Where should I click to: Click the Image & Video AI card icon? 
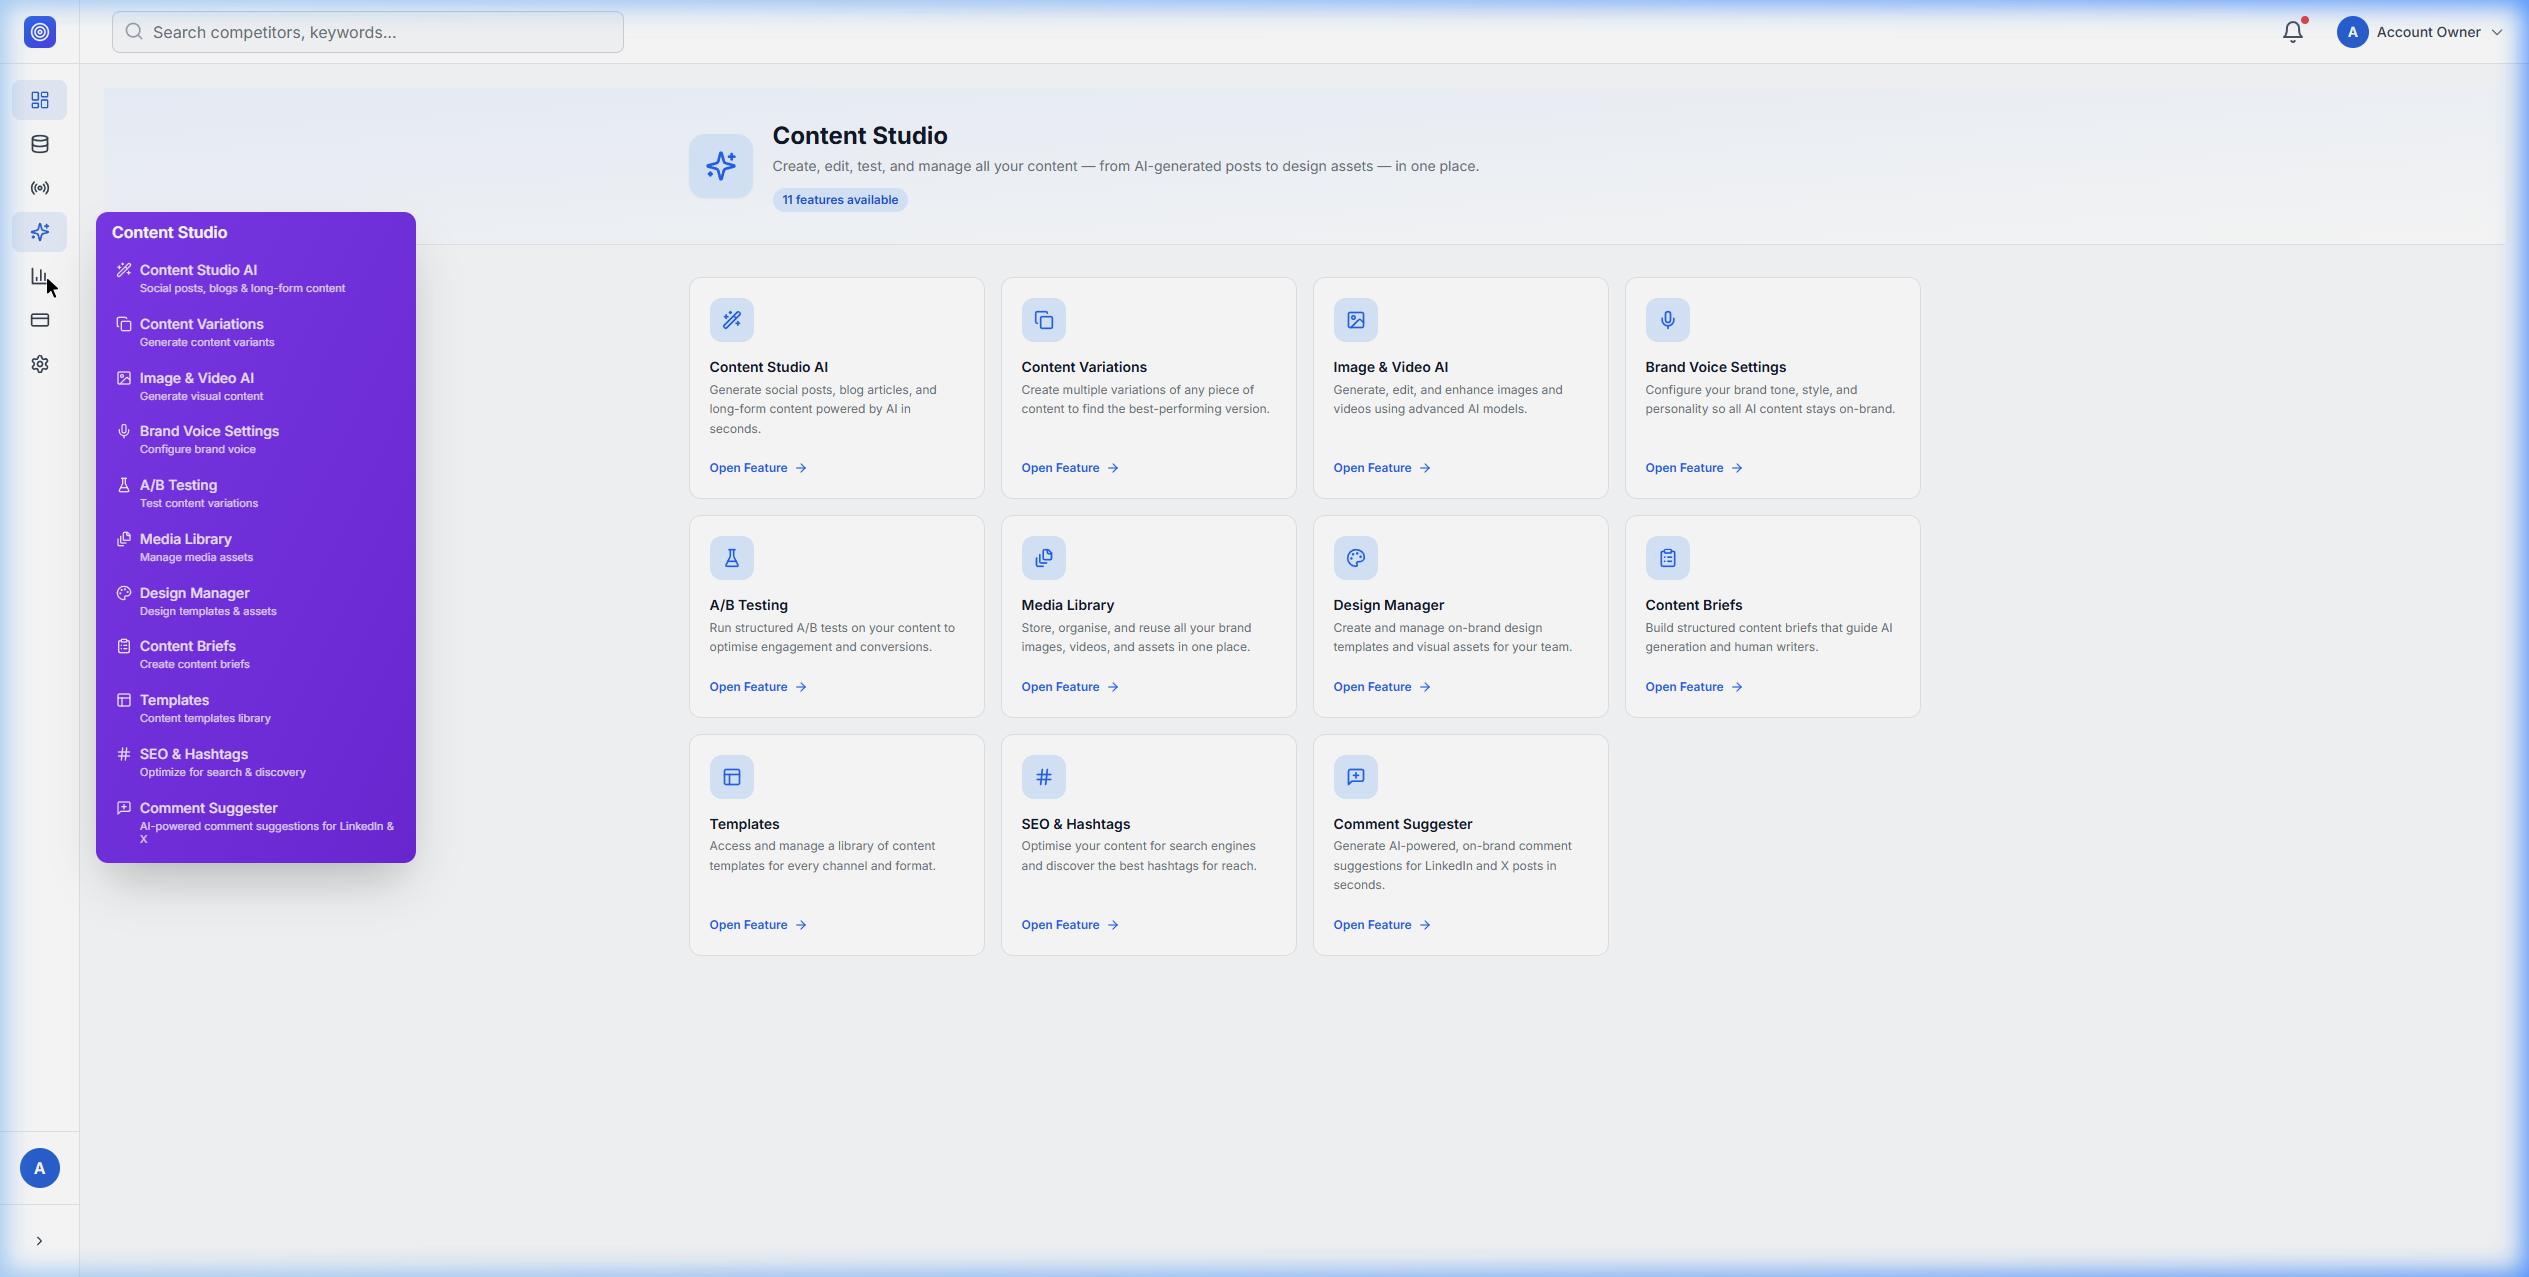(1356, 320)
